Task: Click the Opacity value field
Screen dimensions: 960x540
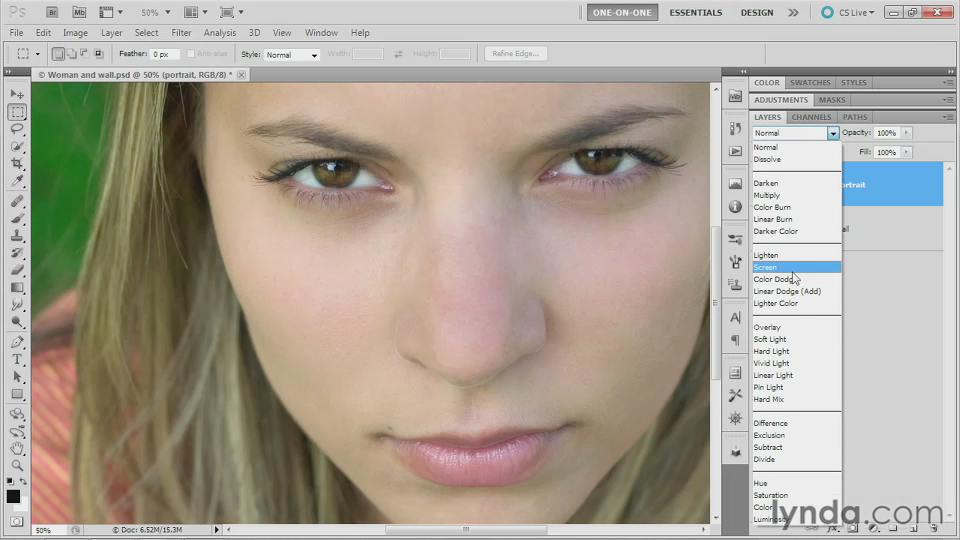Action: coord(887,133)
